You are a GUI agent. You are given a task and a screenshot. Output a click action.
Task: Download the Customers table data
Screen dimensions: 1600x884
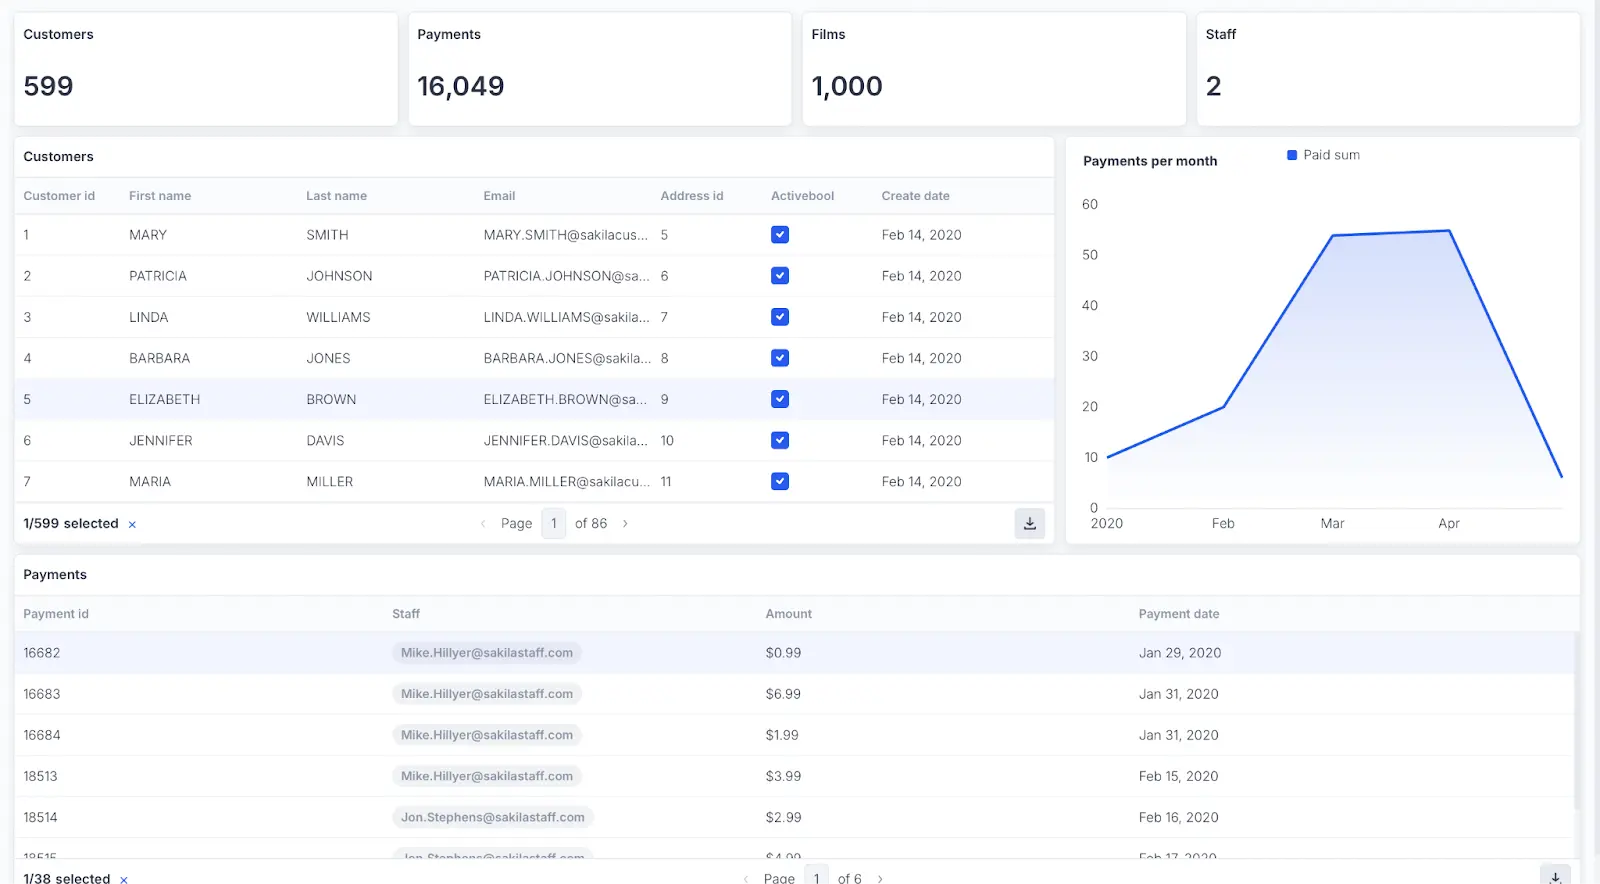tap(1029, 523)
